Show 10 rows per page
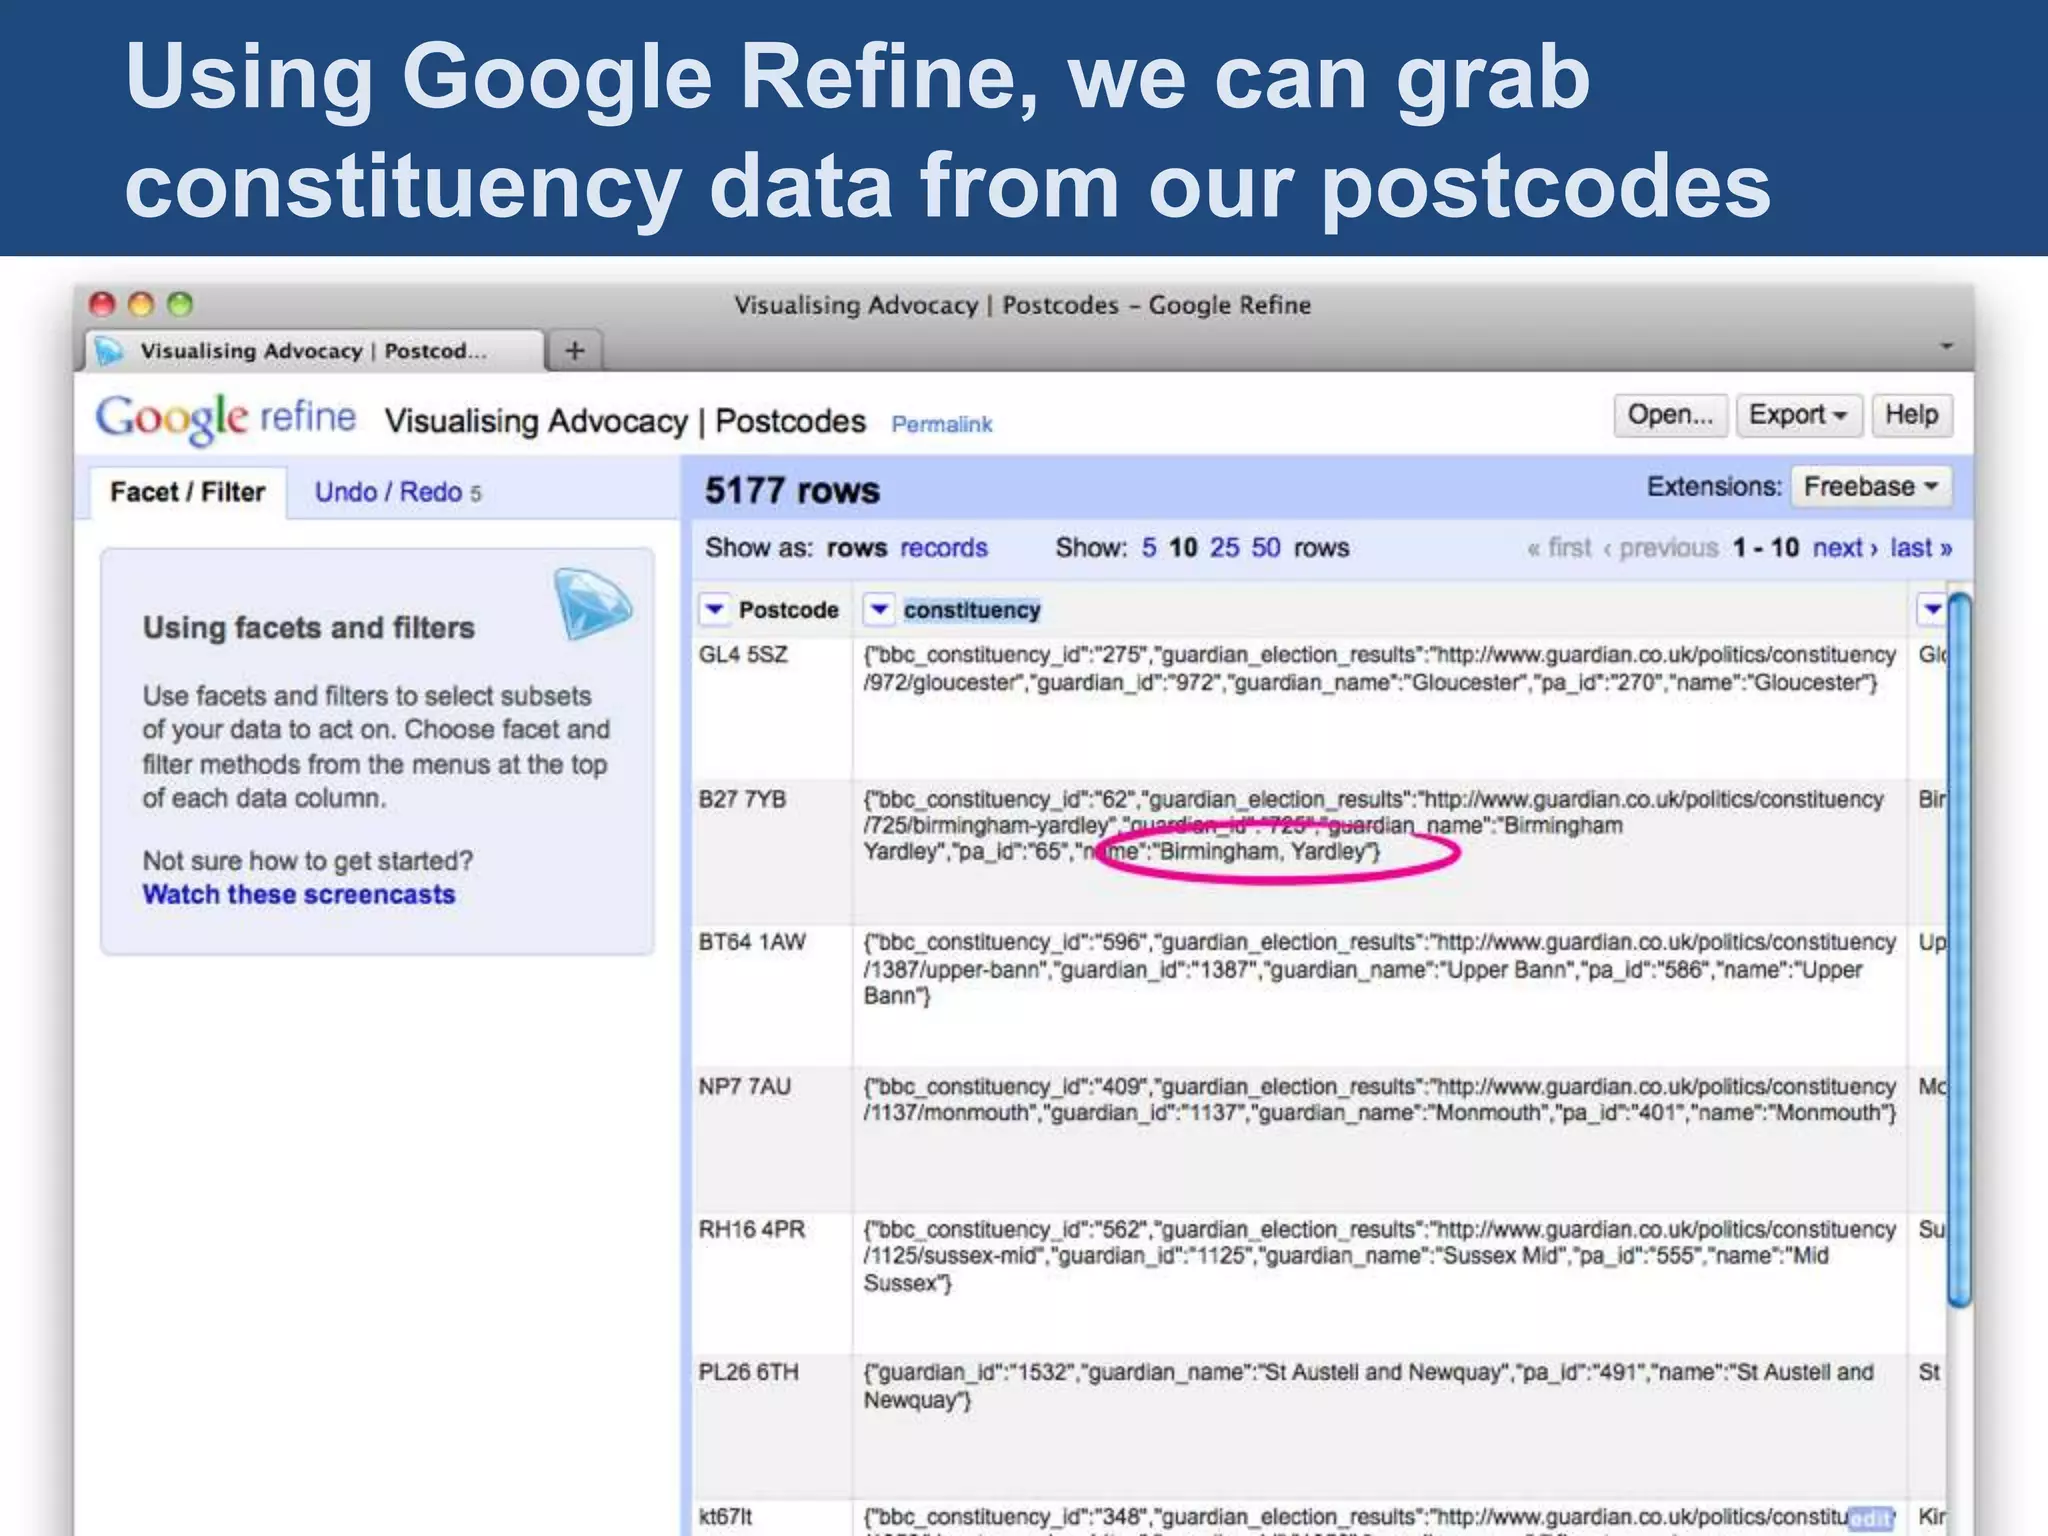Image resolution: width=2048 pixels, height=1536 pixels. pyautogui.click(x=1183, y=548)
